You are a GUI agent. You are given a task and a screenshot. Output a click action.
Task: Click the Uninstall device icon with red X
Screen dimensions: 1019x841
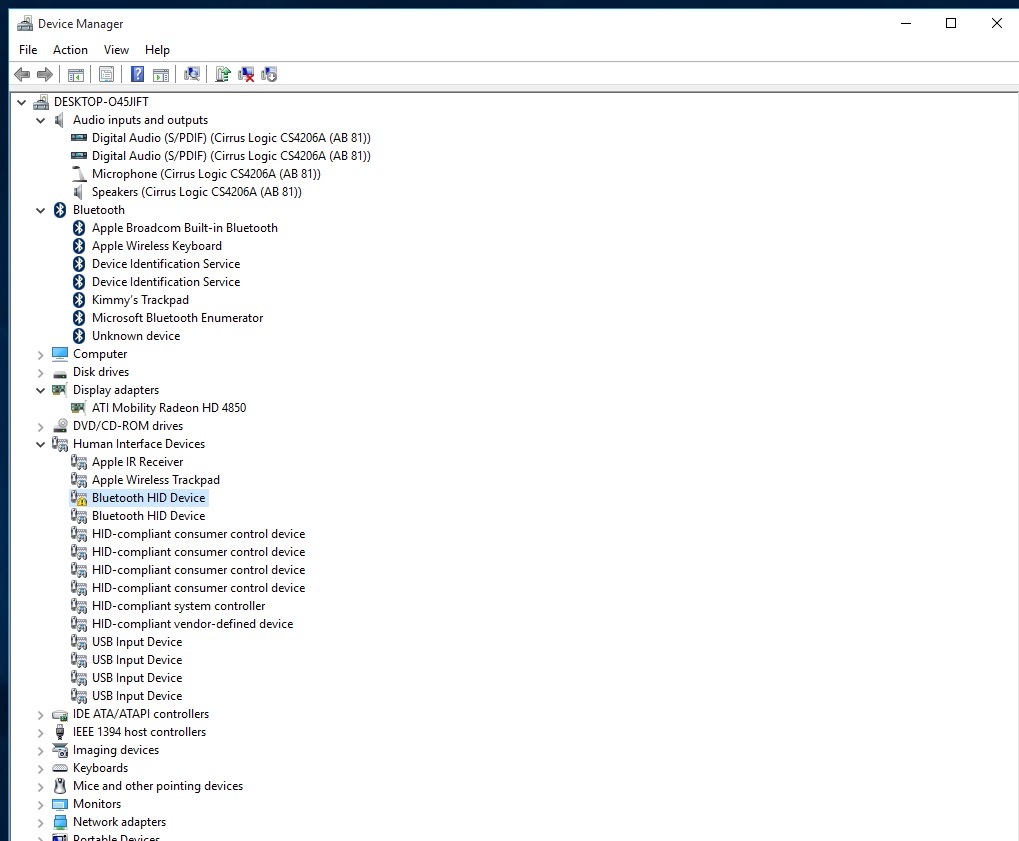[246, 75]
